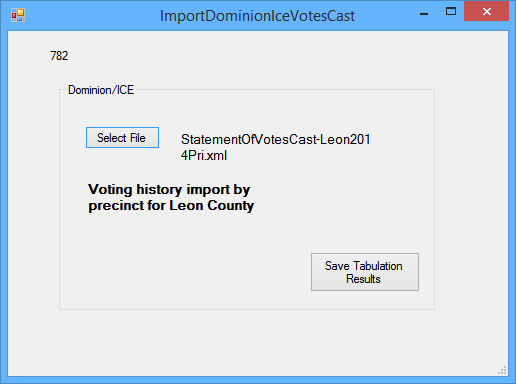Click the application icon in title bar
Image resolution: width=516 pixels, height=384 pixels.
point(18,15)
